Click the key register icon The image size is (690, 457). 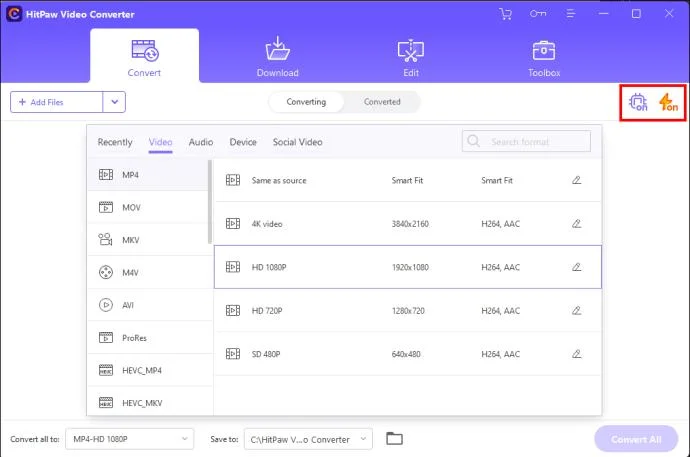(538, 14)
